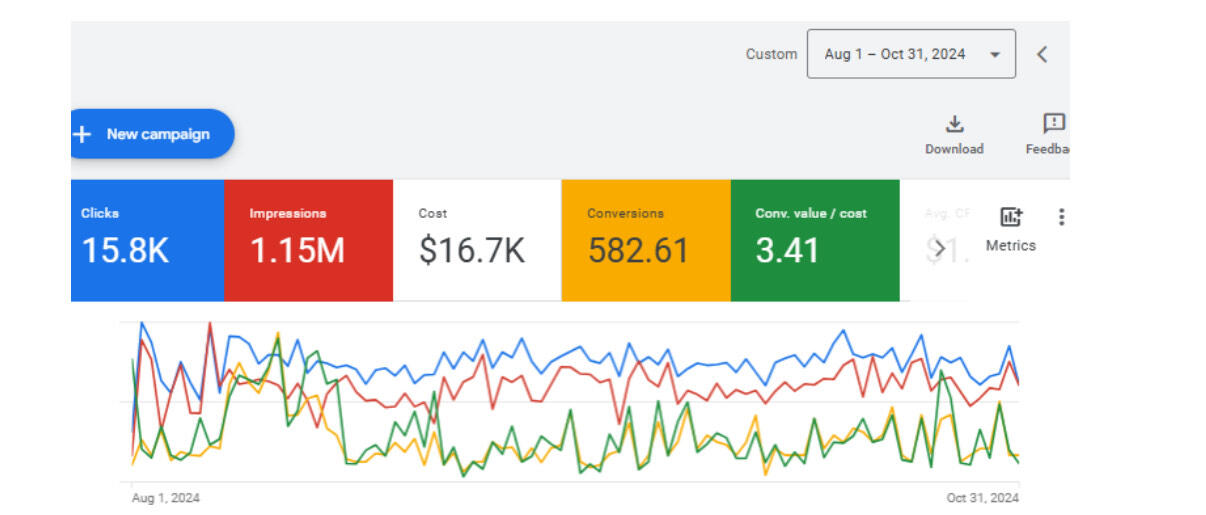Image resolution: width=1206 pixels, height=515 pixels.
Task: Click the plus icon beside New campaign
Action: [83, 134]
